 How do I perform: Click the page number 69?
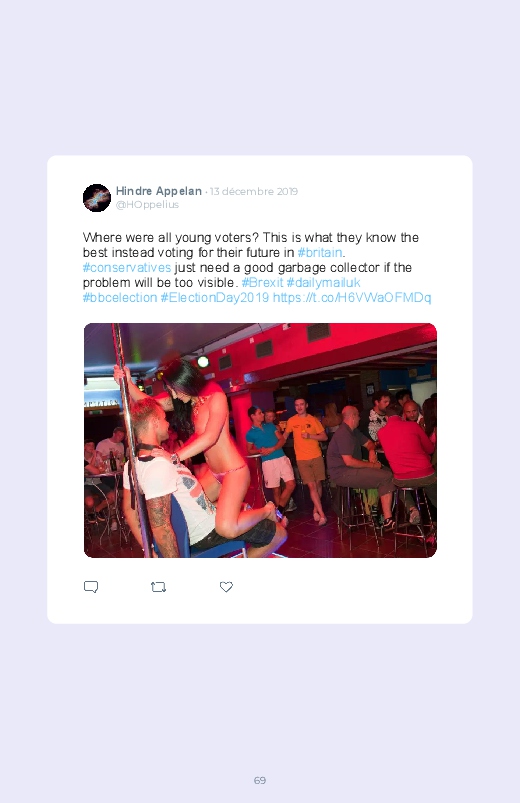pos(260,780)
